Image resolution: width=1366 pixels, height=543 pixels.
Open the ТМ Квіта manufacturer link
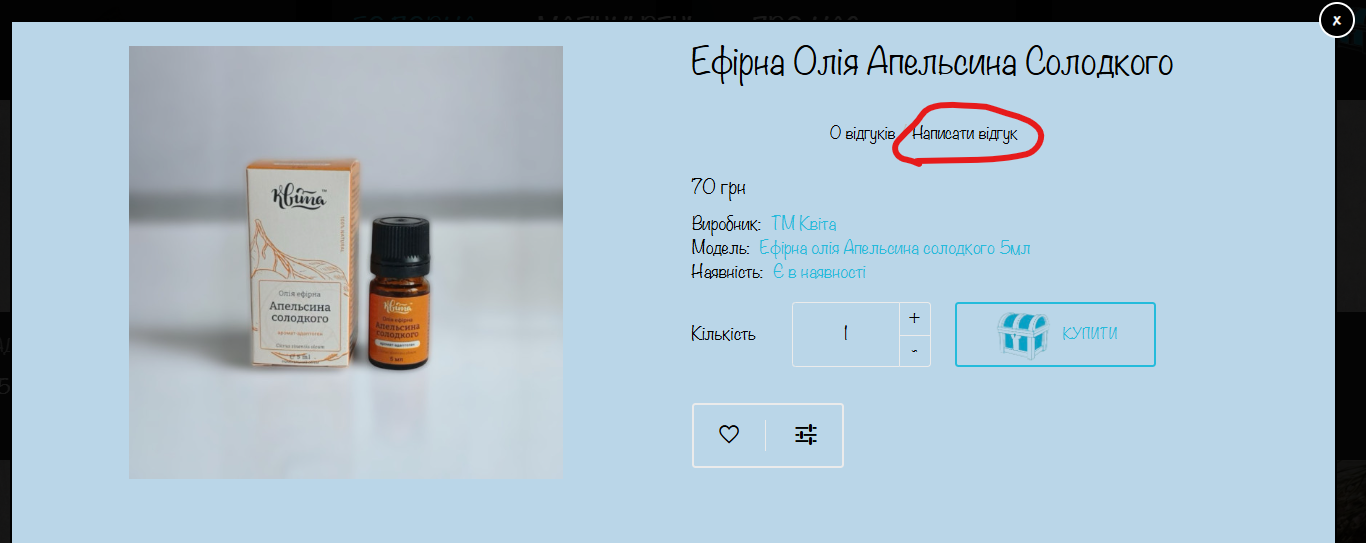click(804, 224)
